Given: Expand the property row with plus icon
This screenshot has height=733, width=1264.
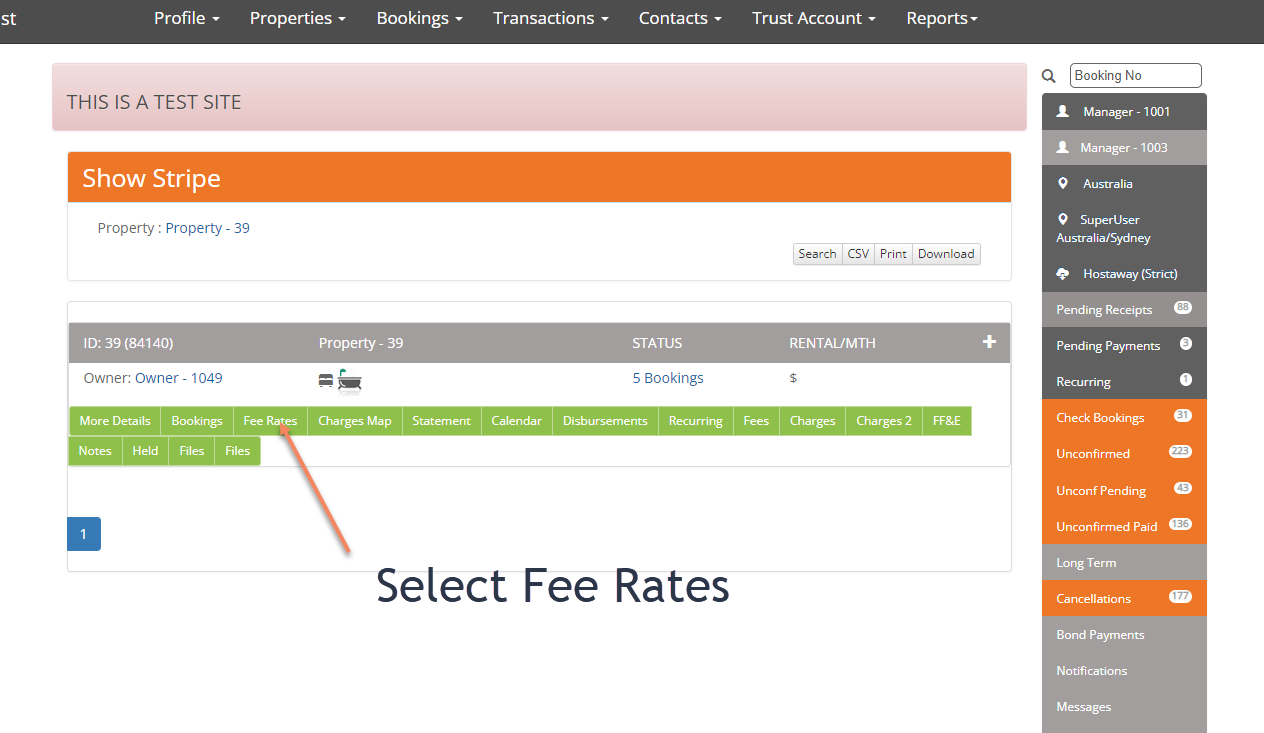Looking at the screenshot, I should point(989,342).
